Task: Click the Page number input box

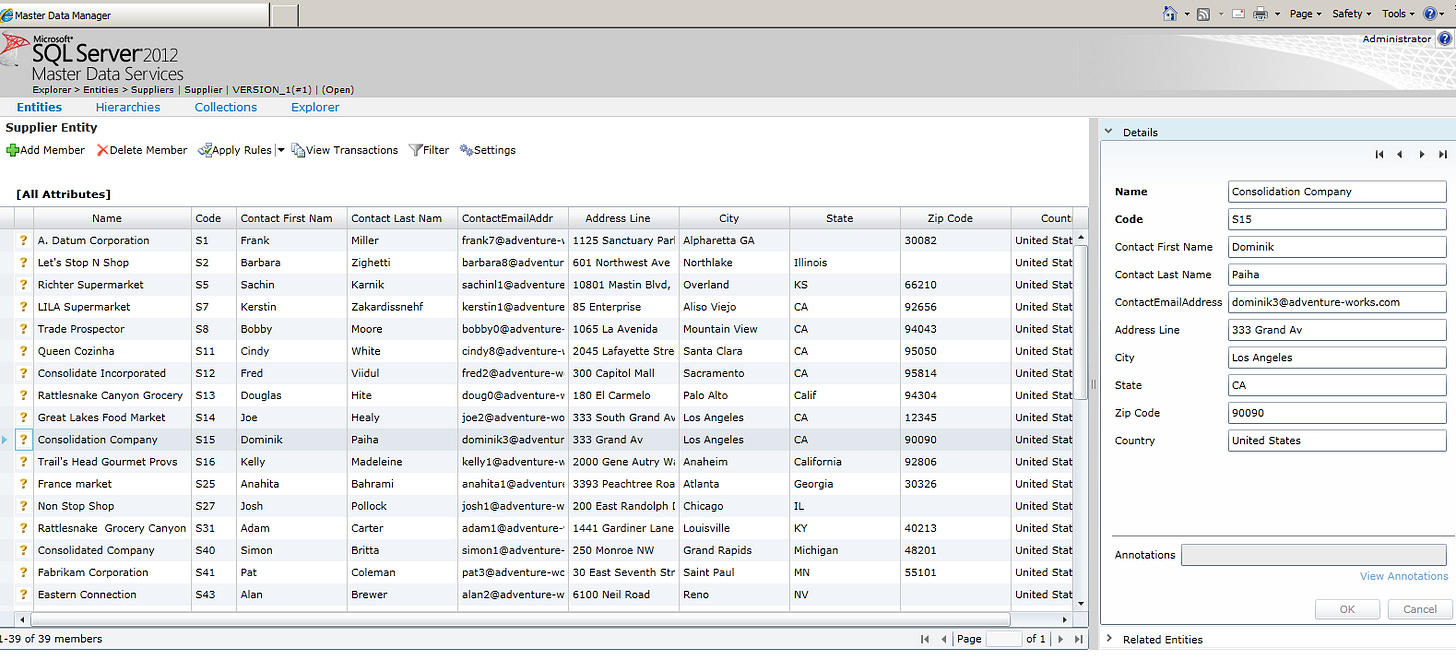Action: [x=1005, y=639]
